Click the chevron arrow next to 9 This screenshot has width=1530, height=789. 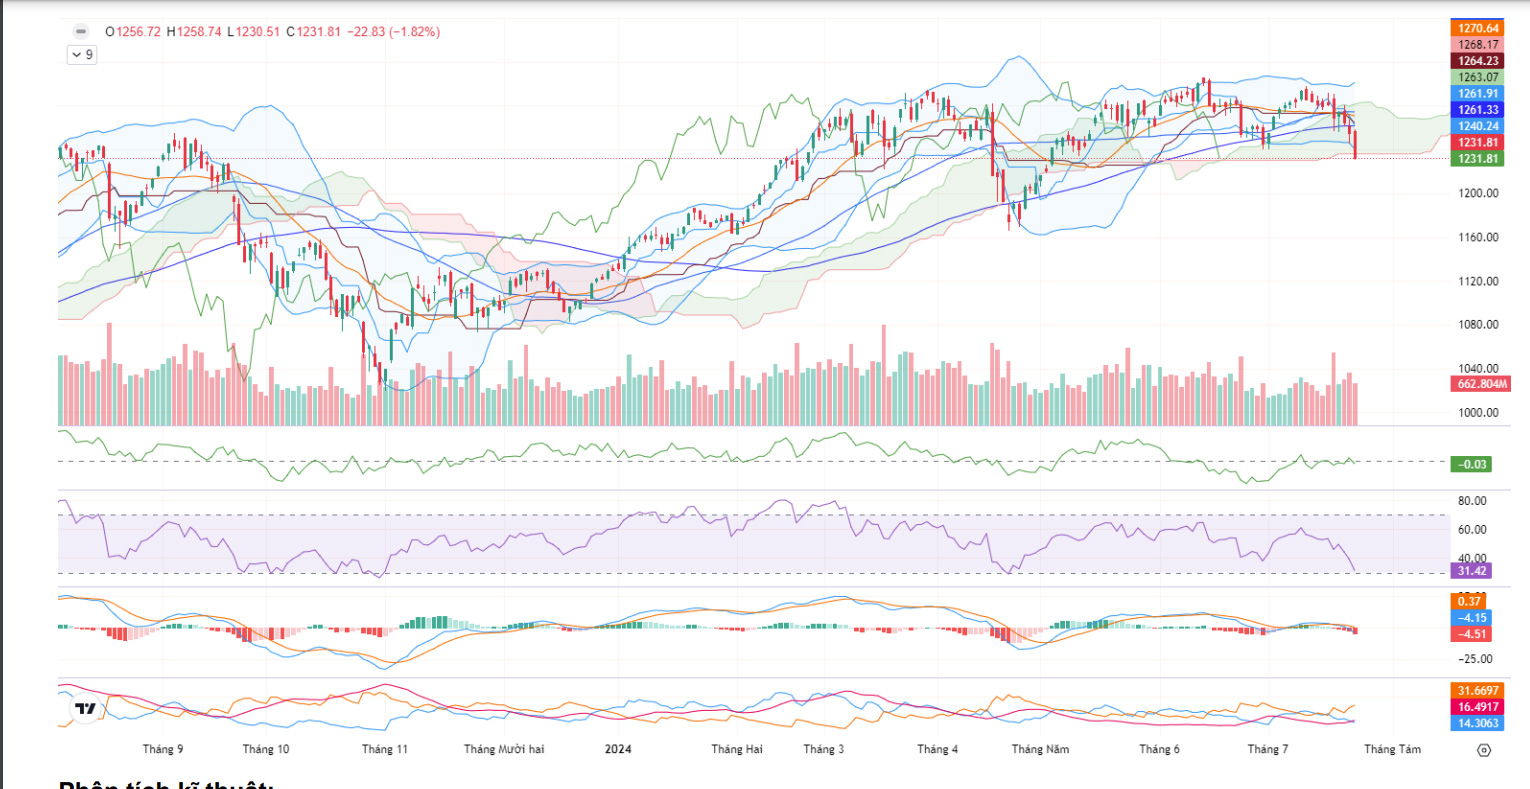(x=76, y=55)
